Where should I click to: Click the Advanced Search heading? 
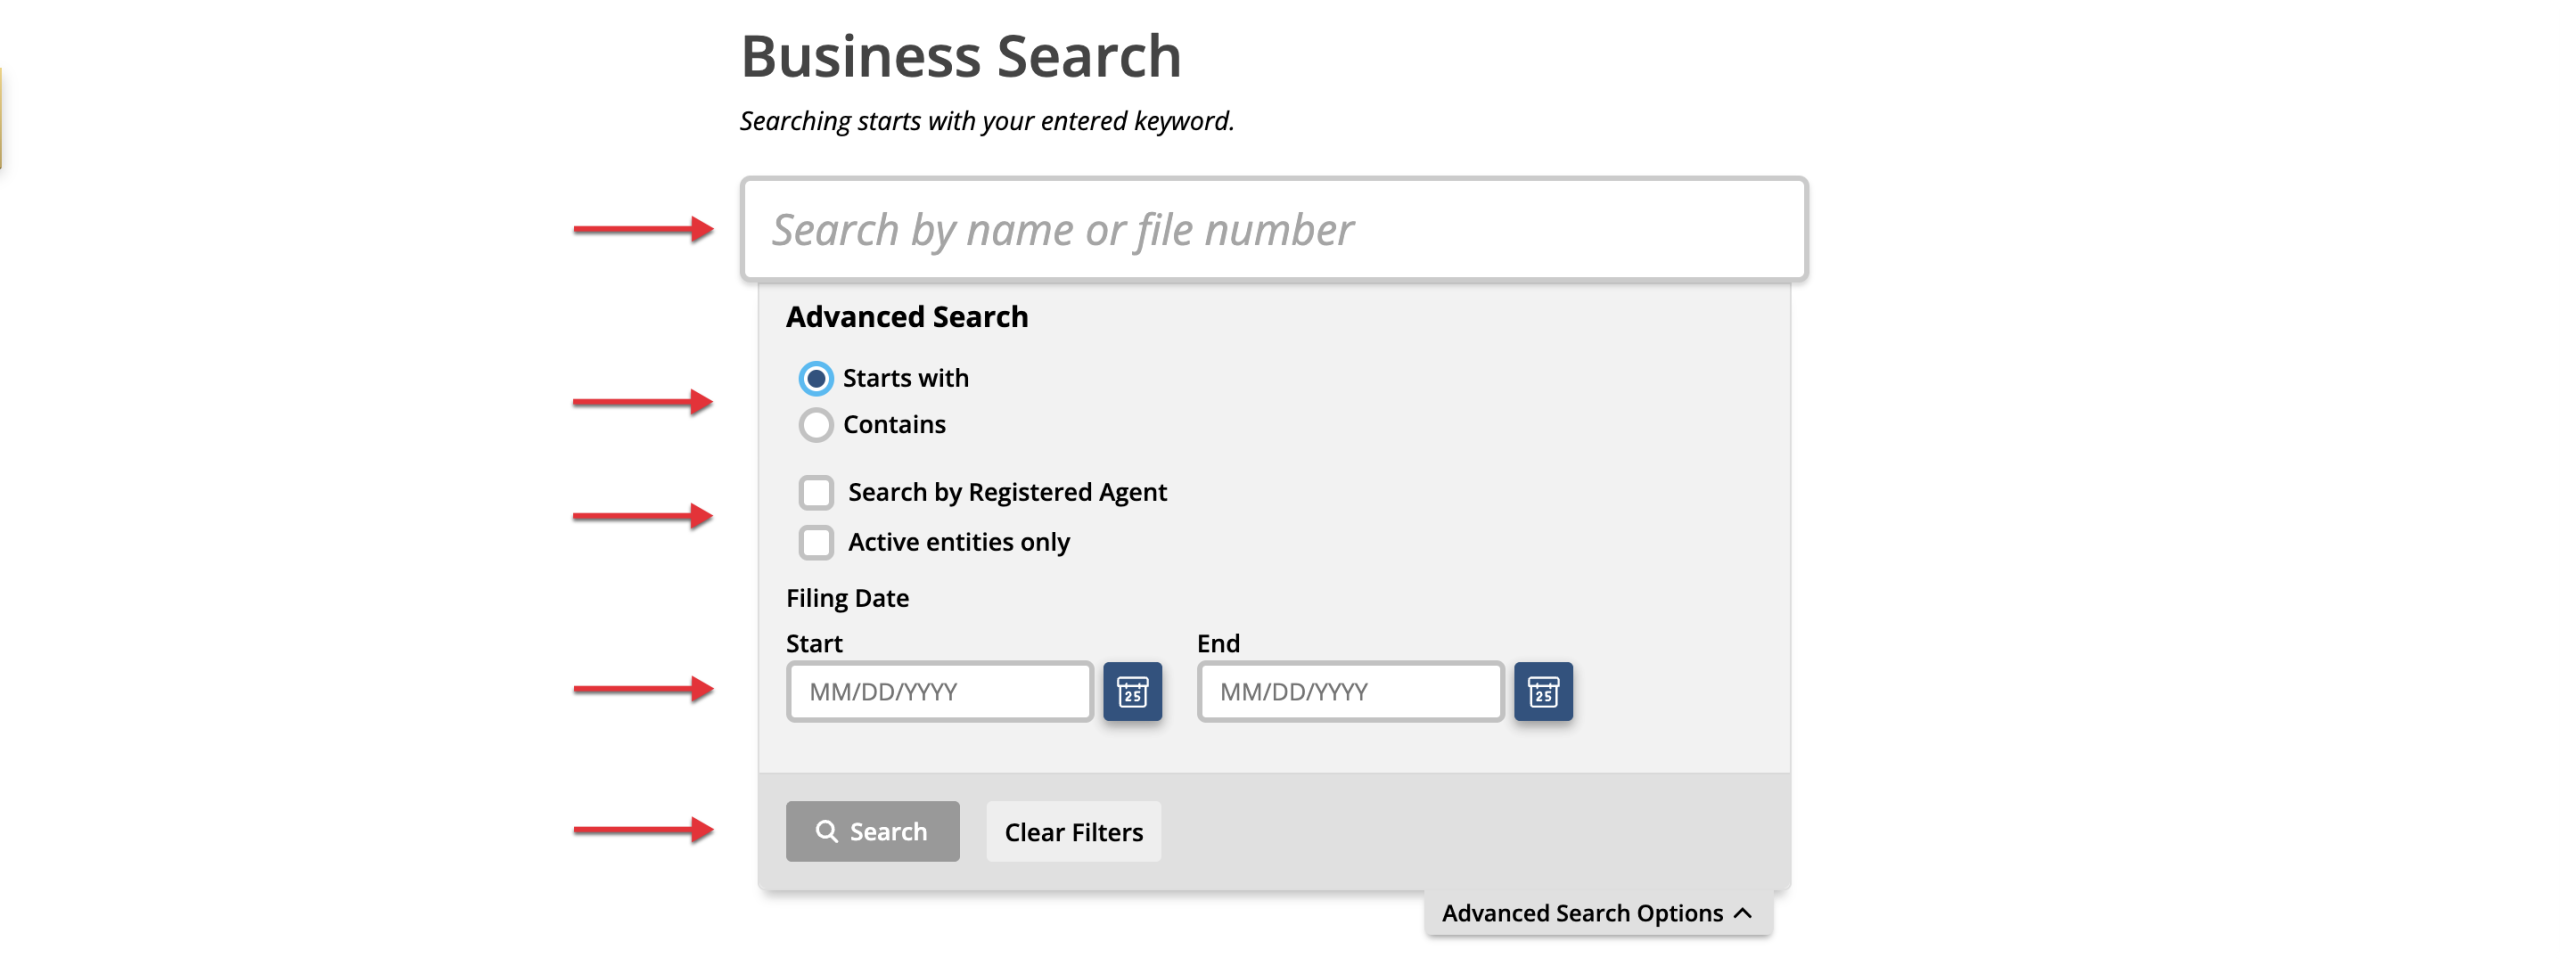(906, 317)
